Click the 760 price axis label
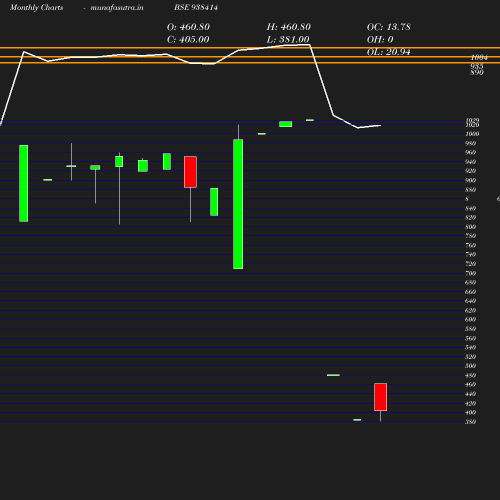Image resolution: width=500 pixels, height=500 pixels. pos(470,245)
